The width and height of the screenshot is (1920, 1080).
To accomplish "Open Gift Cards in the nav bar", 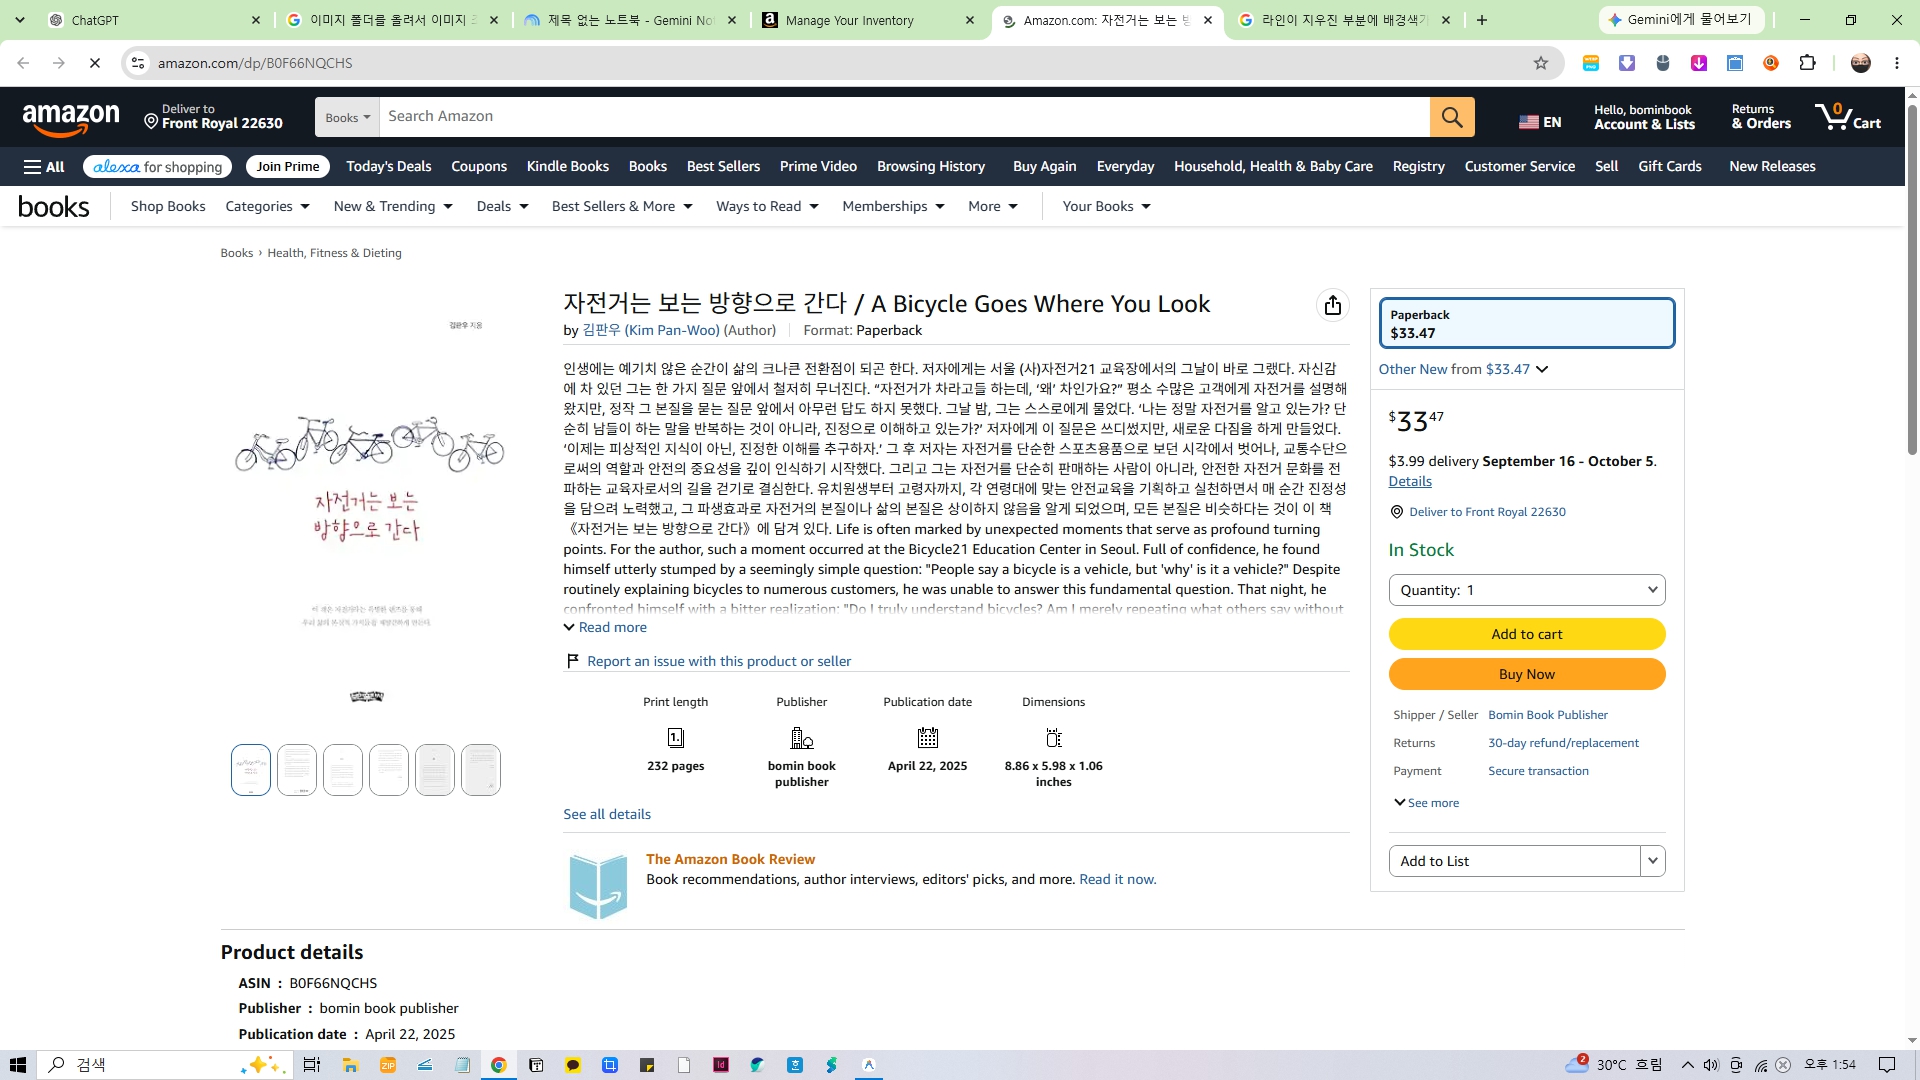I will [x=1670, y=167].
